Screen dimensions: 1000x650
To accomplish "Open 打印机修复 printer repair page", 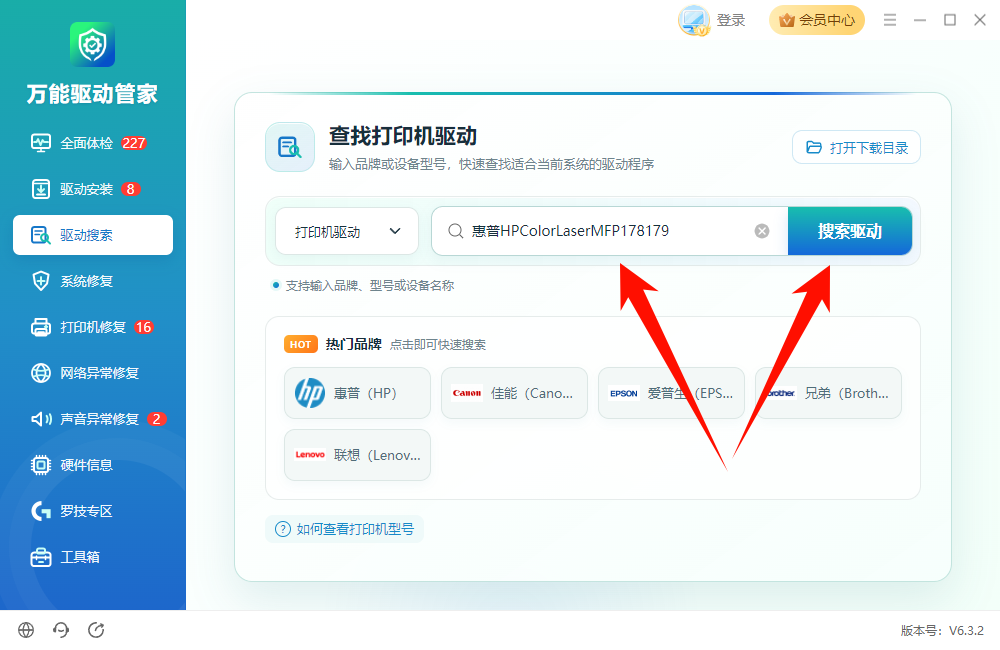I will click(92, 327).
